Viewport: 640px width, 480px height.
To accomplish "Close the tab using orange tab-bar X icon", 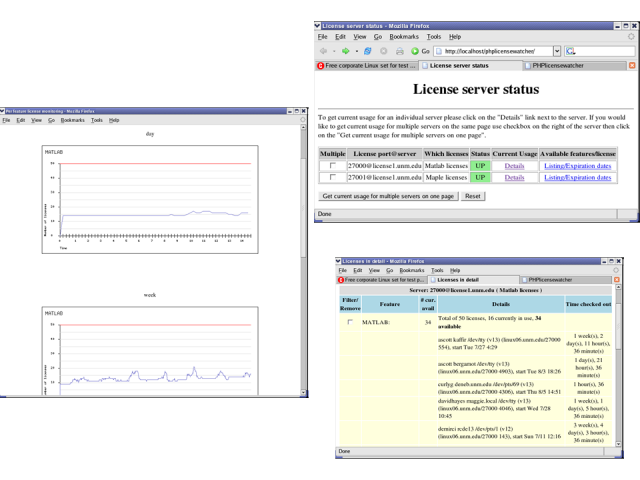I will [x=631, y=66].
